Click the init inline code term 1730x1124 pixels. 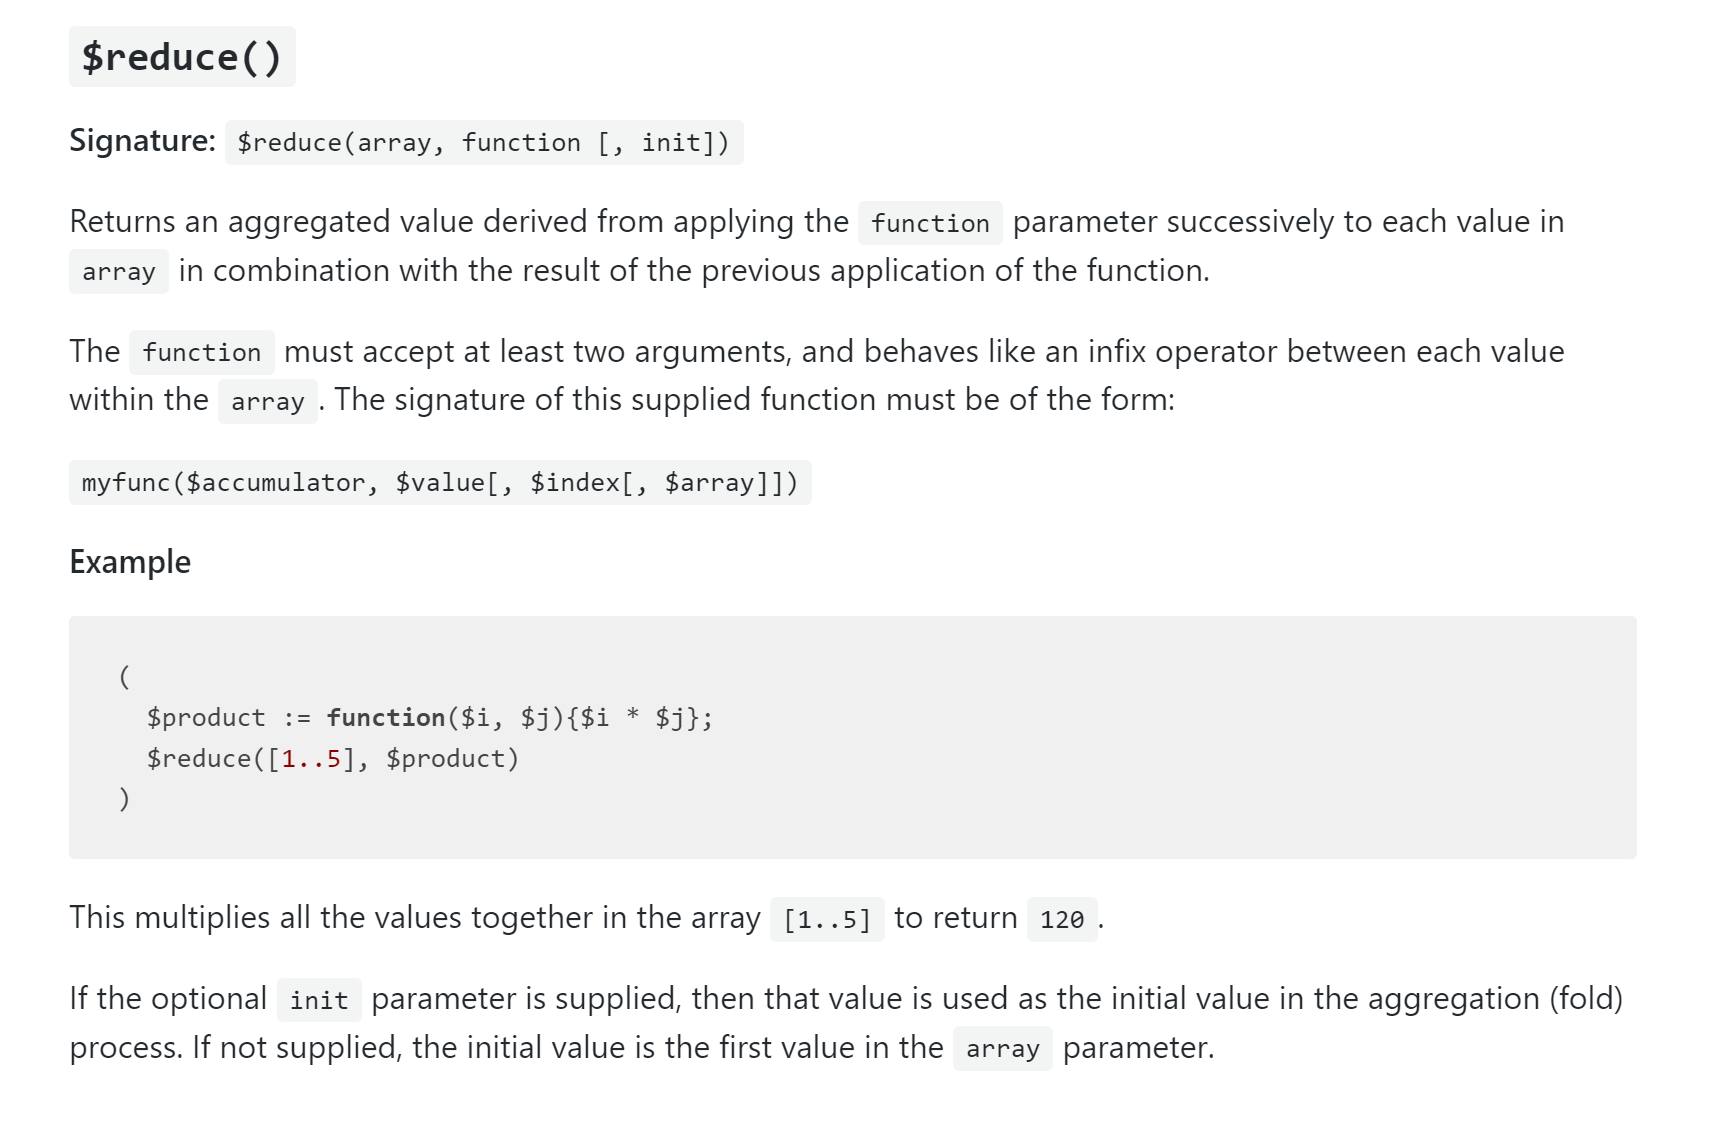(x=319, y=1000)
